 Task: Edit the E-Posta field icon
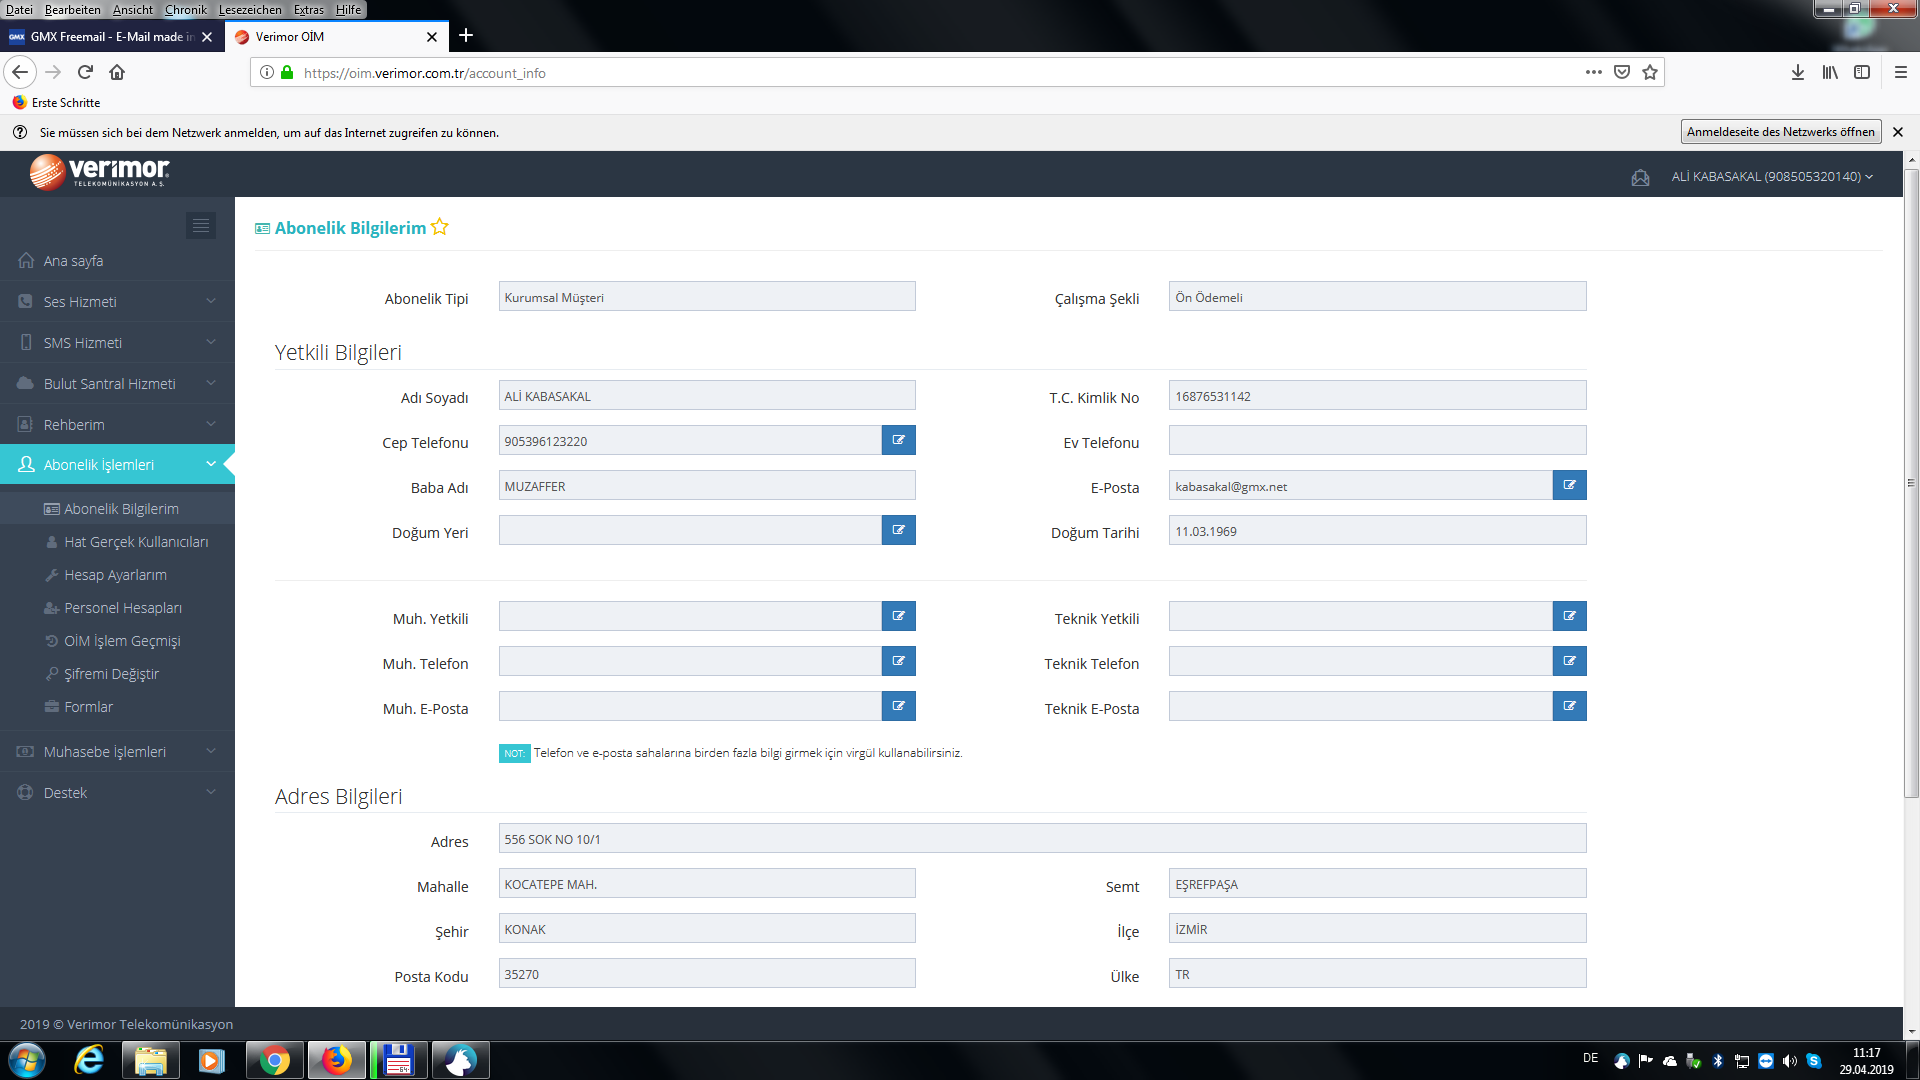point(1569,485)
